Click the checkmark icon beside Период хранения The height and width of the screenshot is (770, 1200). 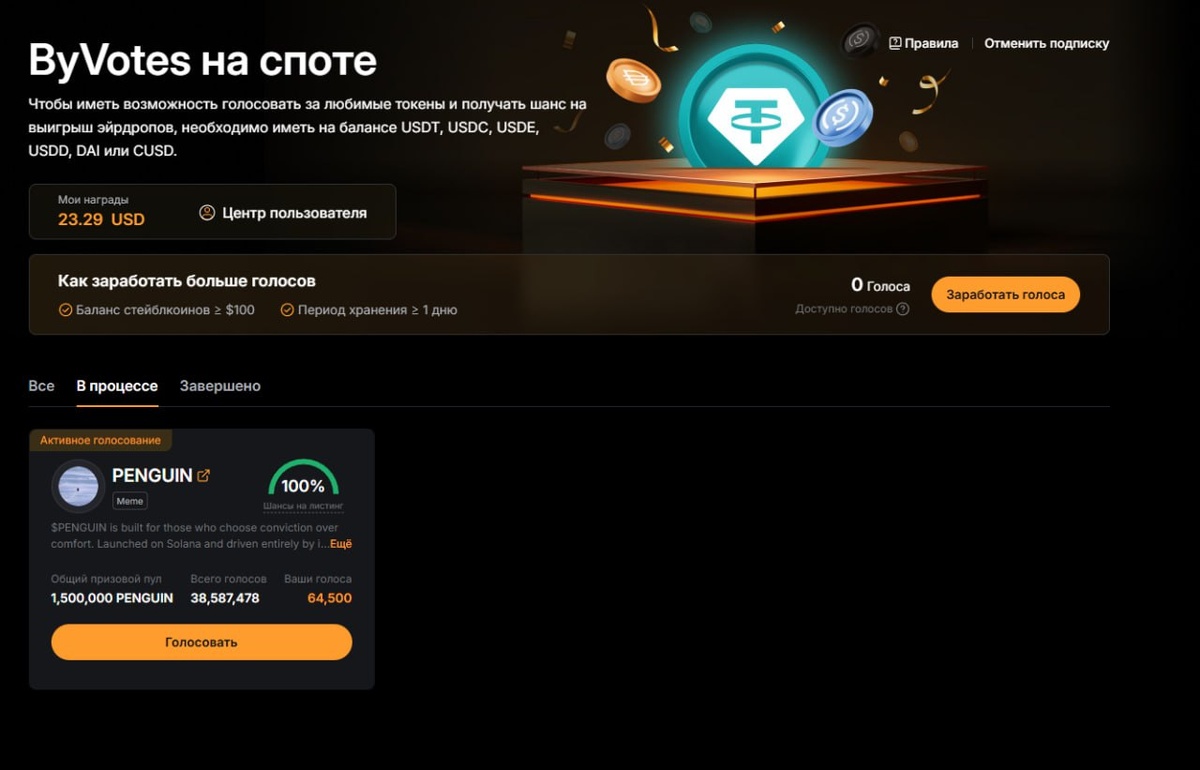point(287,310)
